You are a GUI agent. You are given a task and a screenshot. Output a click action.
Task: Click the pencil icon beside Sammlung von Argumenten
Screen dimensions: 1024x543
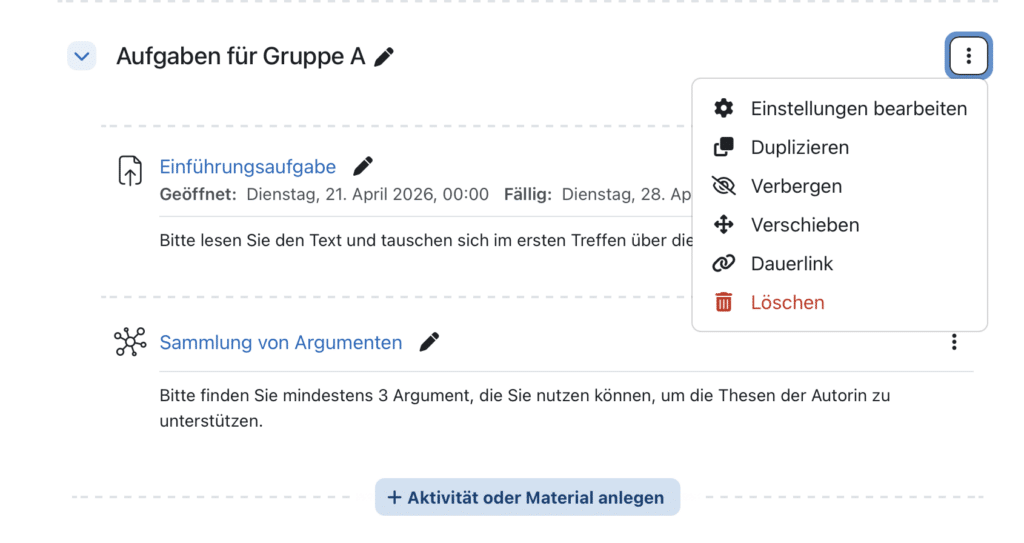(x=429, y=342)
